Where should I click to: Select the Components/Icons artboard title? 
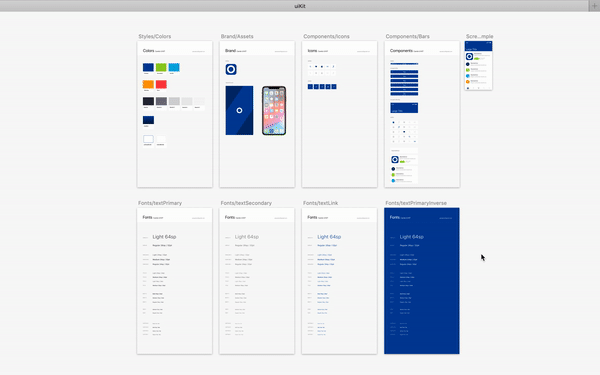[326, 36]
